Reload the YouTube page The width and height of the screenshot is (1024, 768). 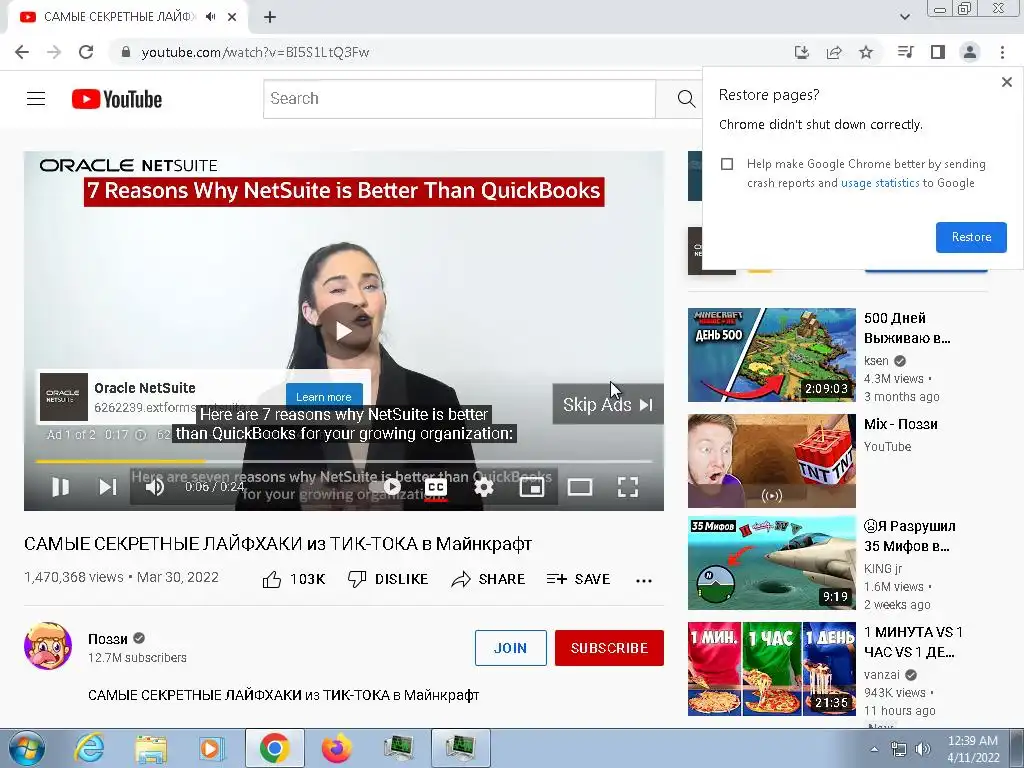(86, 52)
